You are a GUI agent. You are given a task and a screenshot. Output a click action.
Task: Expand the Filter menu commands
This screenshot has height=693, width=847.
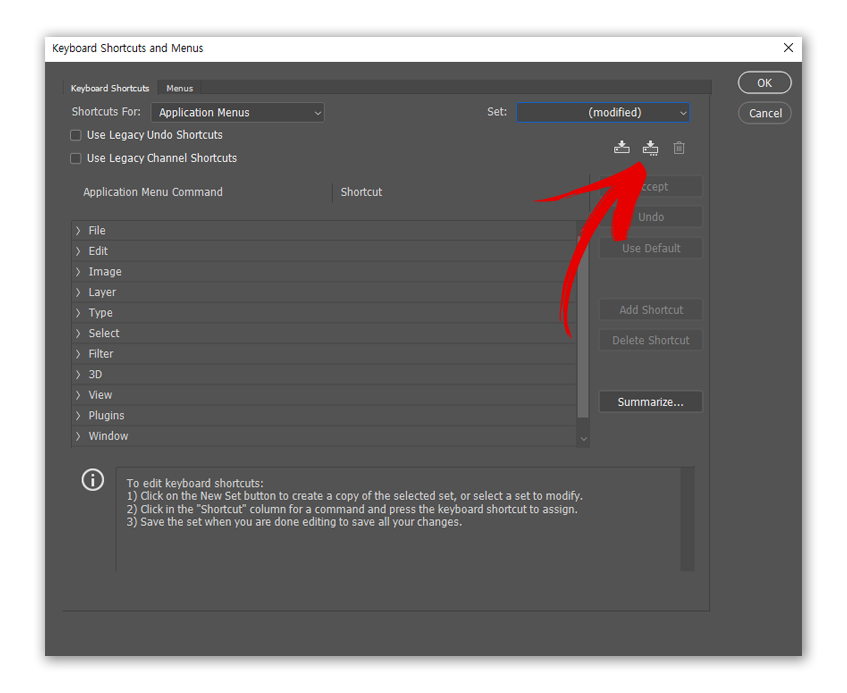[x=78, y=354]
